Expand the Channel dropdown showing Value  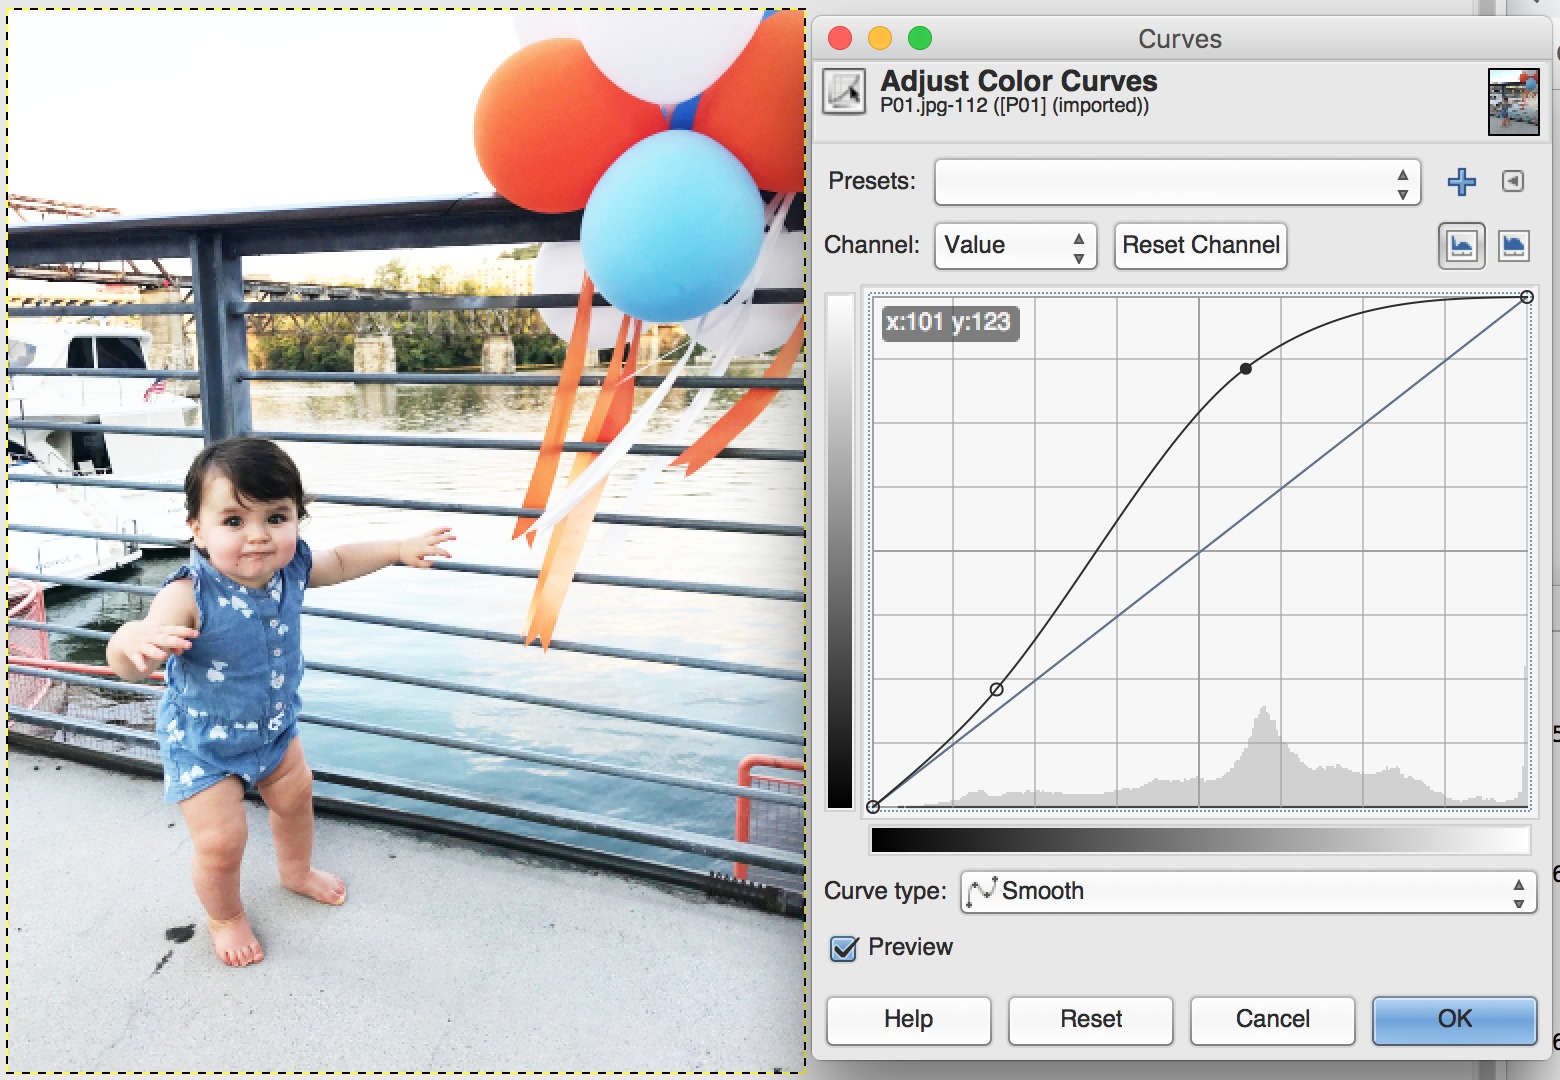1014,246
